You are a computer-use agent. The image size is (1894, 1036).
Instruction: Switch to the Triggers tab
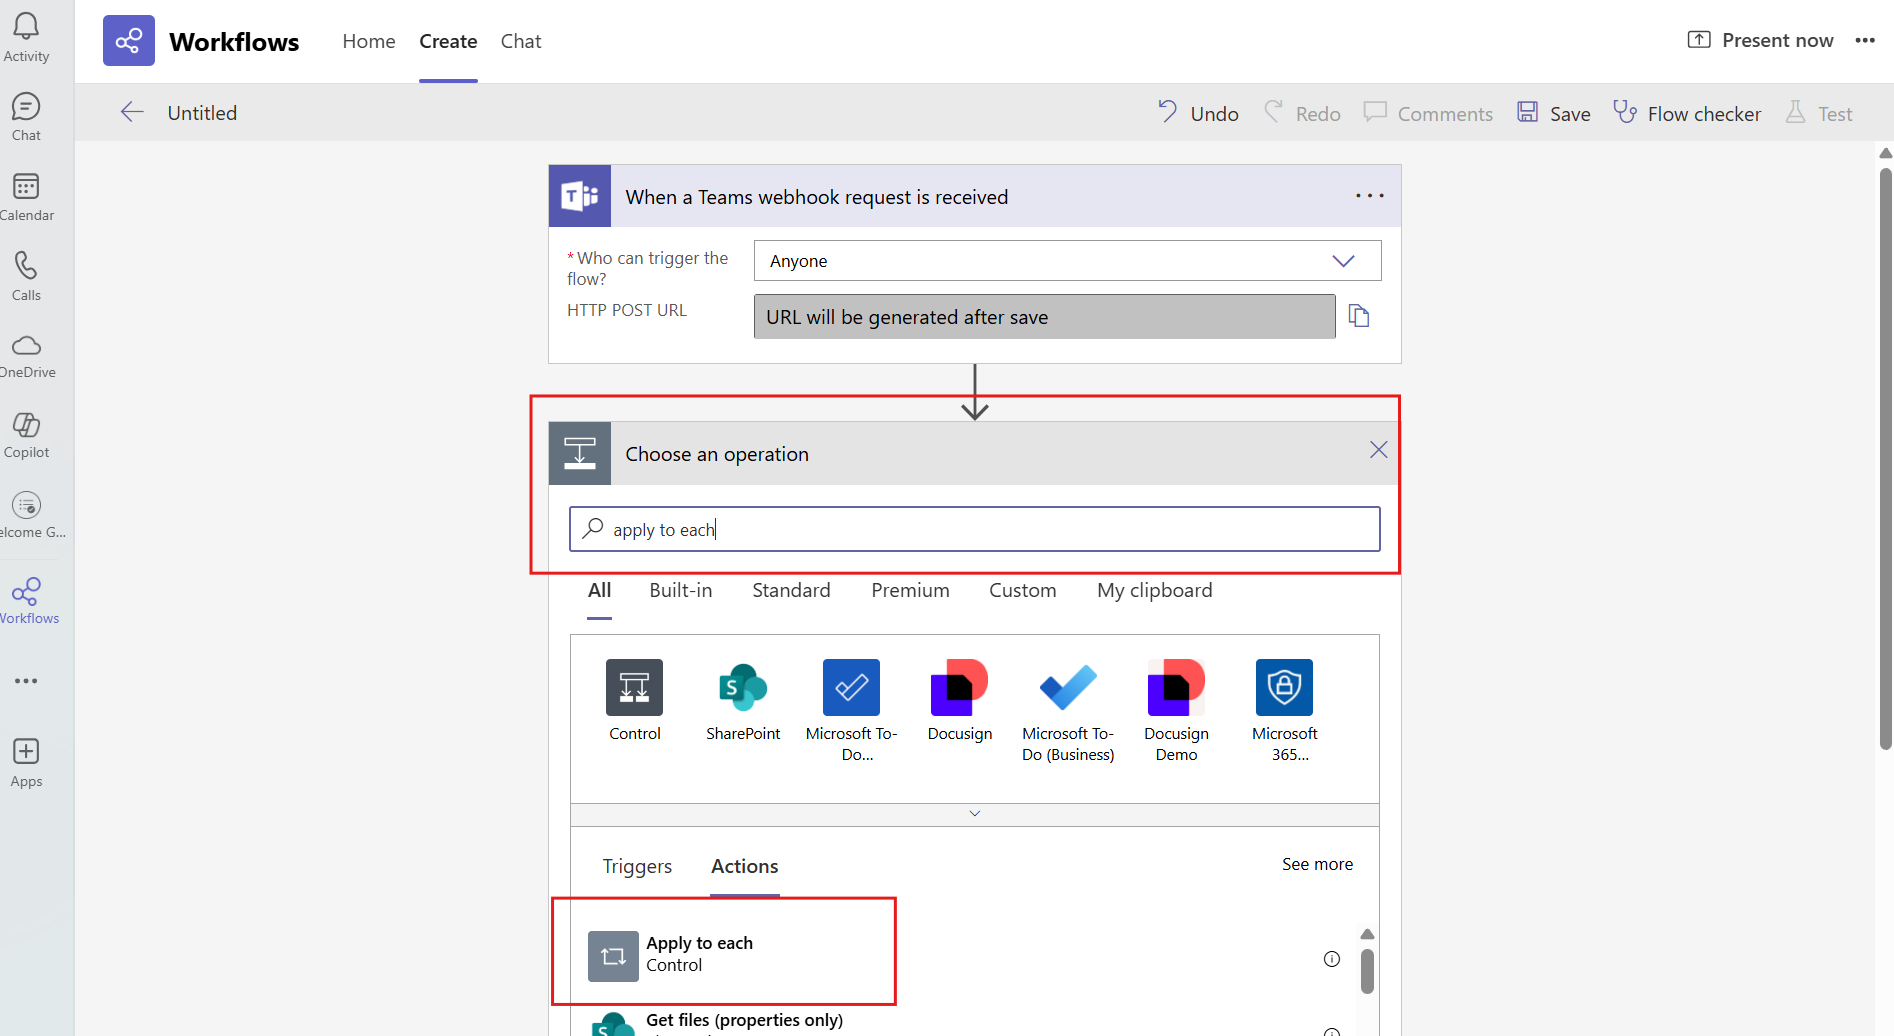[637, 866]
